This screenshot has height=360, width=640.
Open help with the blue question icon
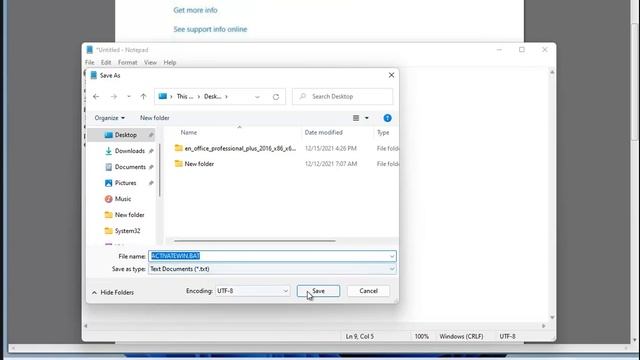coord(387,118)
